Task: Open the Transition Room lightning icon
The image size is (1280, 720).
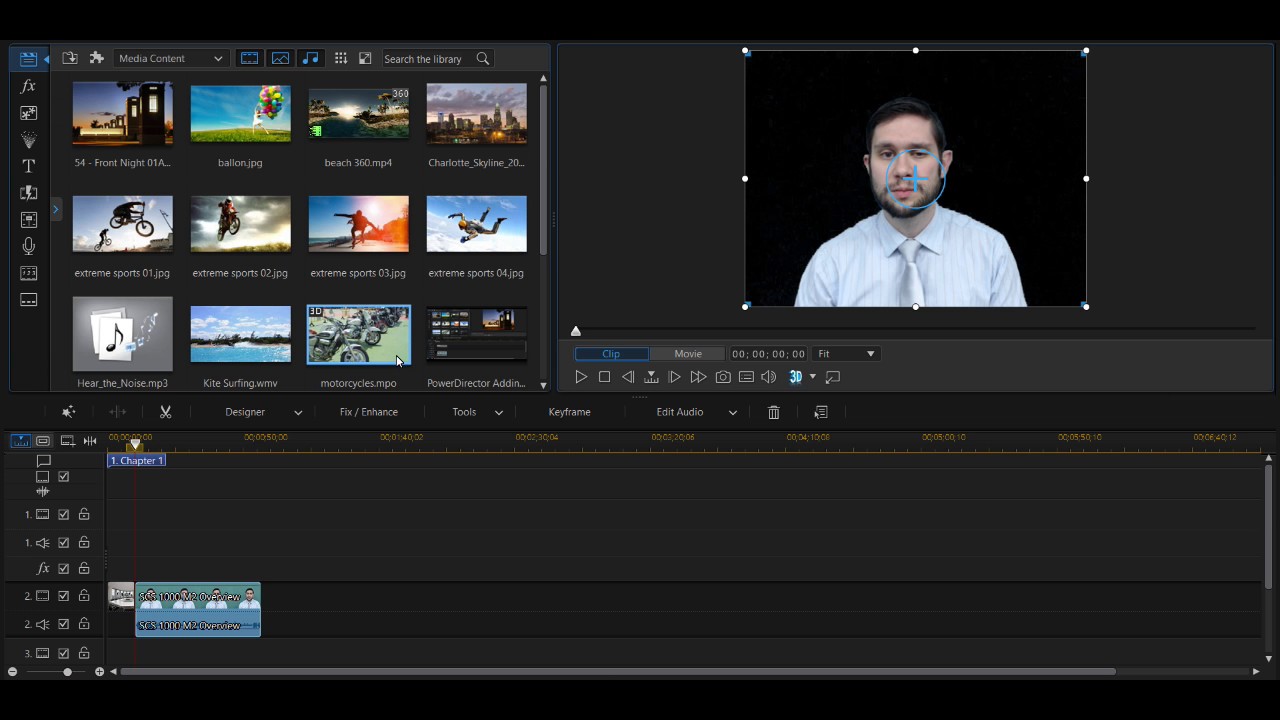Action: [x=28, y=193]
